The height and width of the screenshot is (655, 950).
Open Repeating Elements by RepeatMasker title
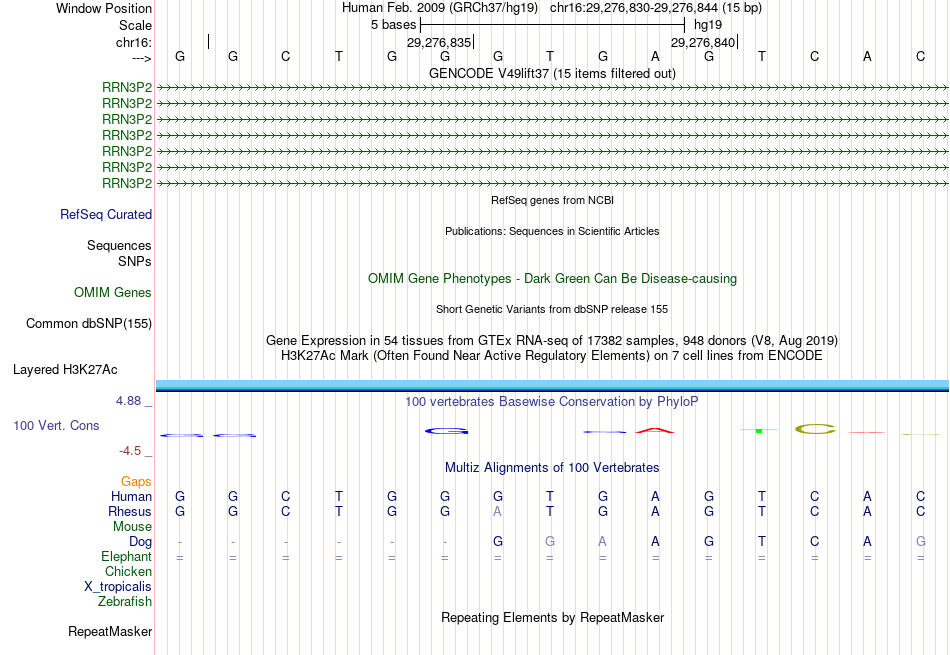click(552, 618)
